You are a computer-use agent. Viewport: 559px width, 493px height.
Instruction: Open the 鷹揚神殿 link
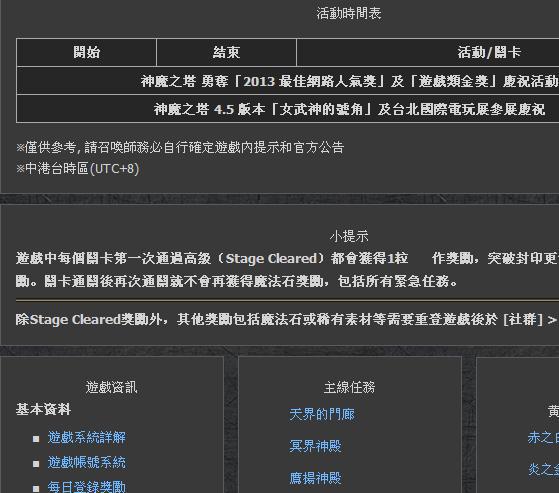click(x=315, y=478)
